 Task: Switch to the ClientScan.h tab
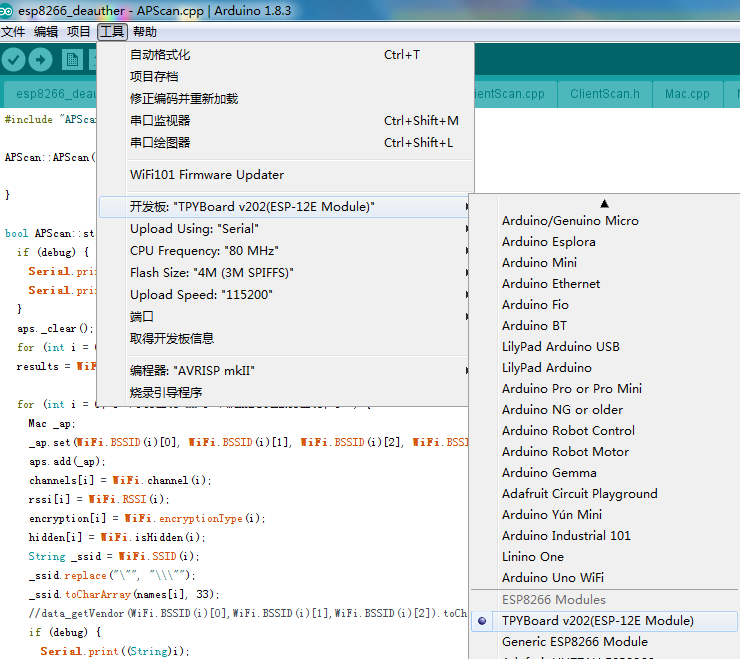604,94
